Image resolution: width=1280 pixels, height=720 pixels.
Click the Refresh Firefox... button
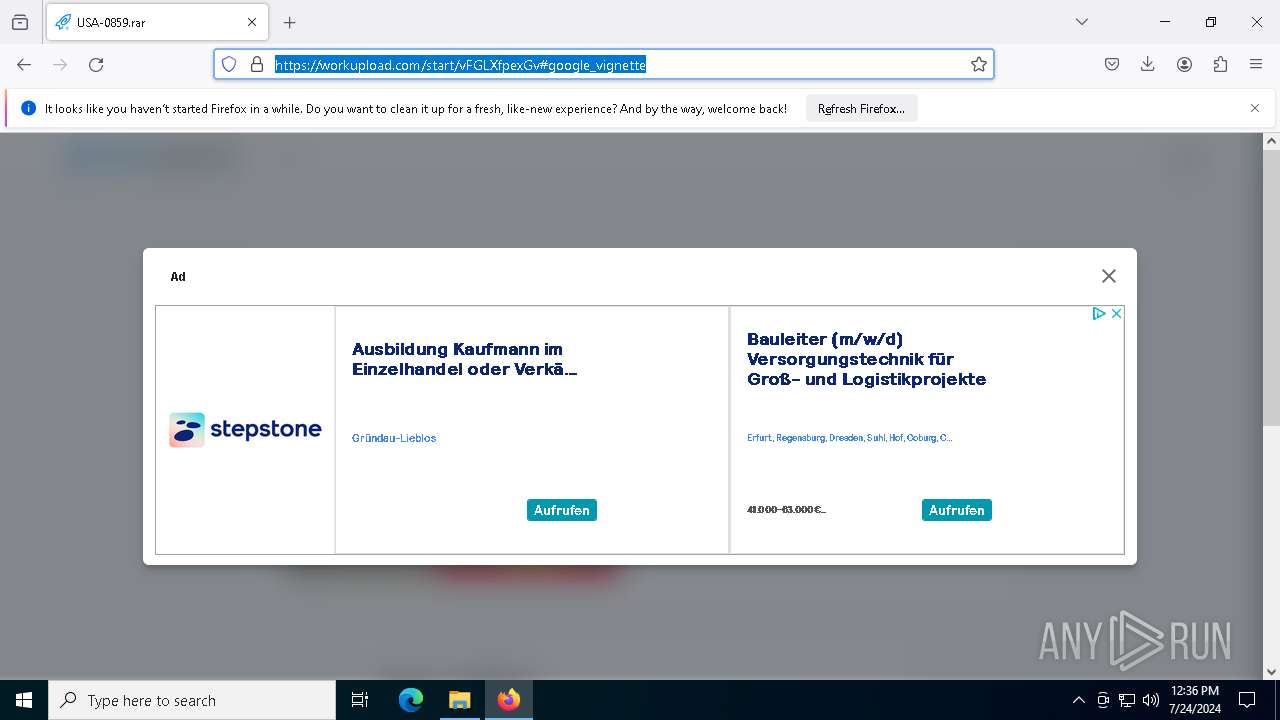(861, 108)
